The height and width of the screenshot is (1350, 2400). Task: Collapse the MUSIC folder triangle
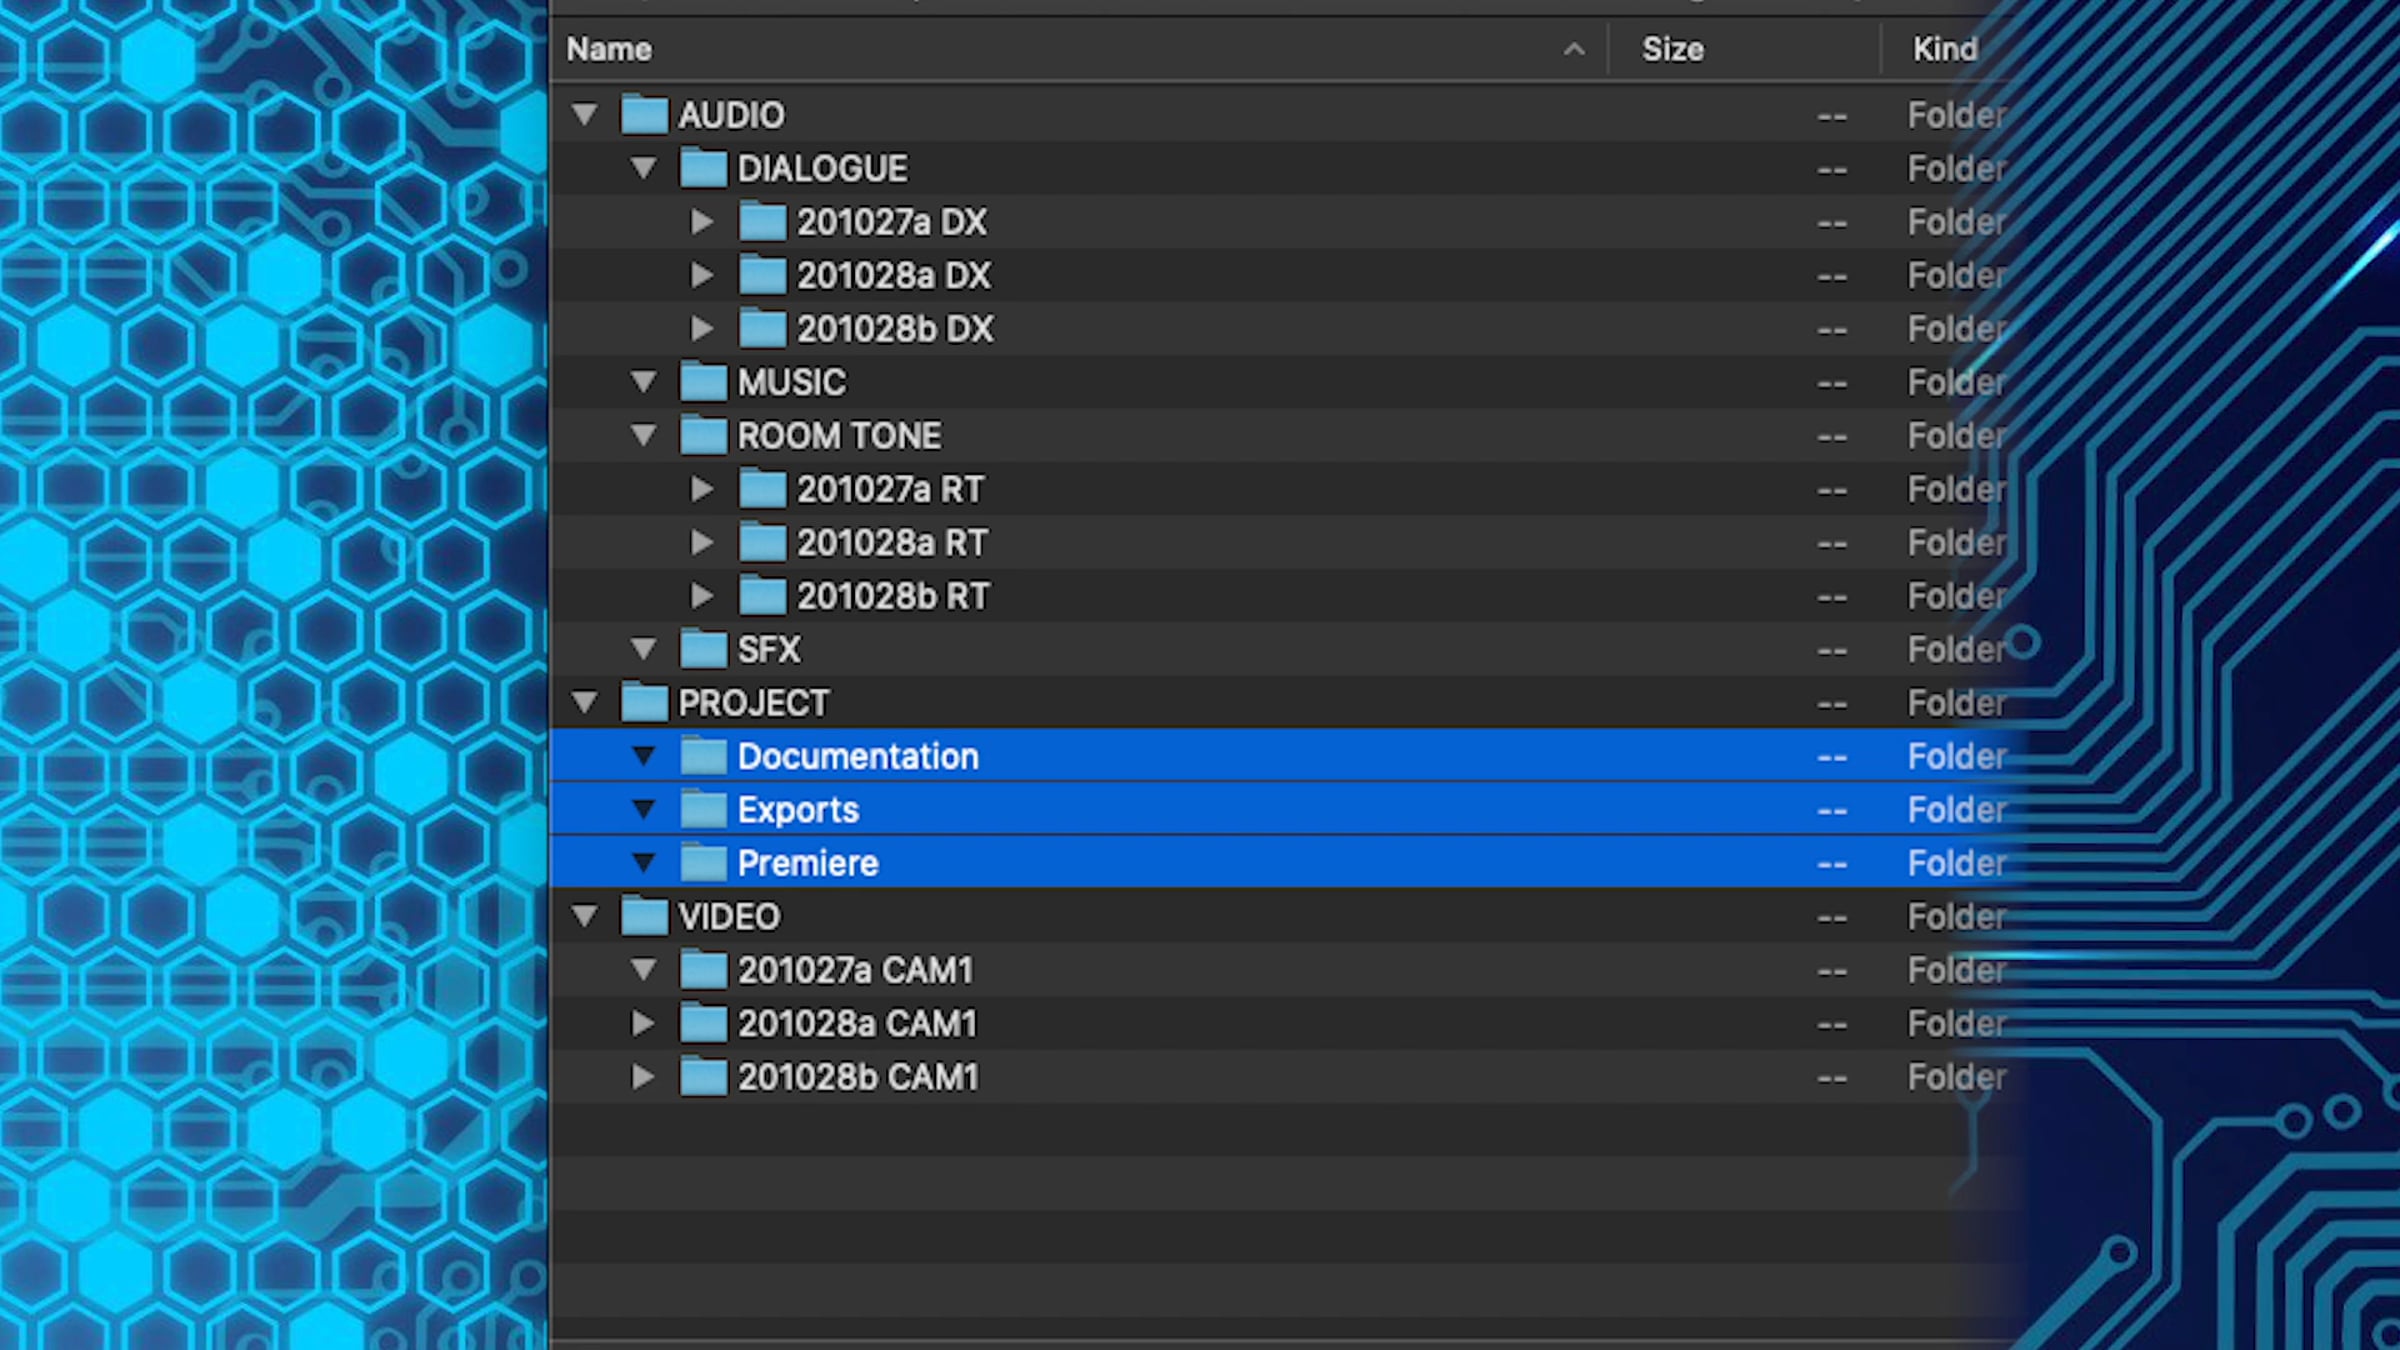644,382
